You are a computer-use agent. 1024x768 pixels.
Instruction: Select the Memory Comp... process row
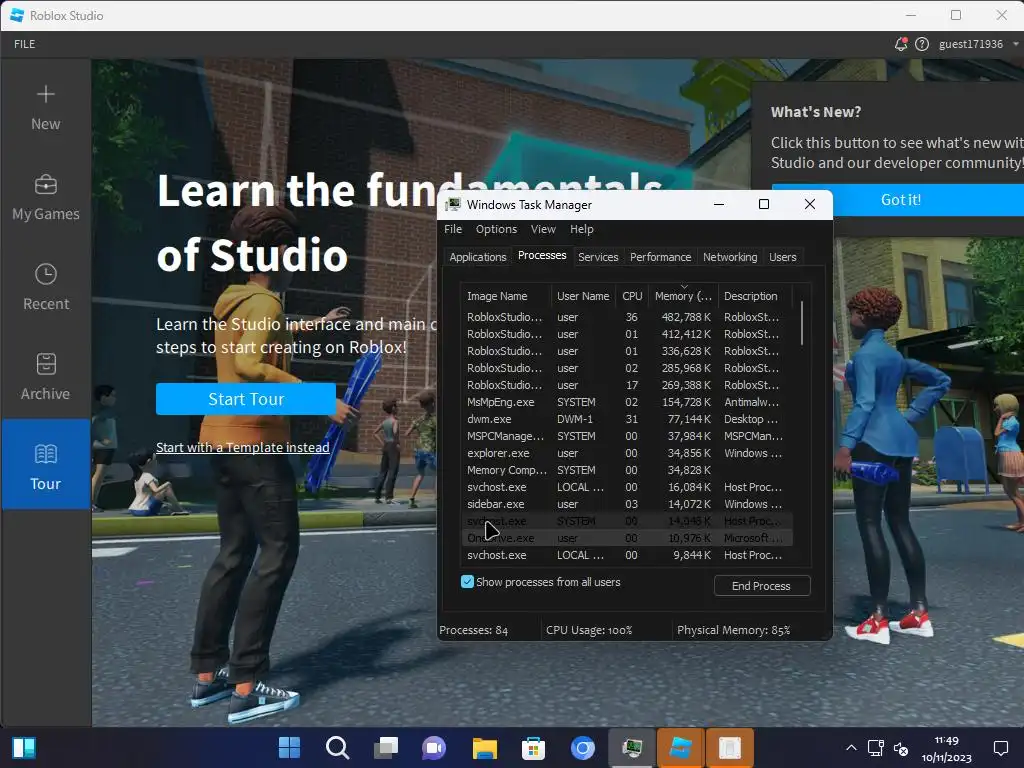(627, 470)
